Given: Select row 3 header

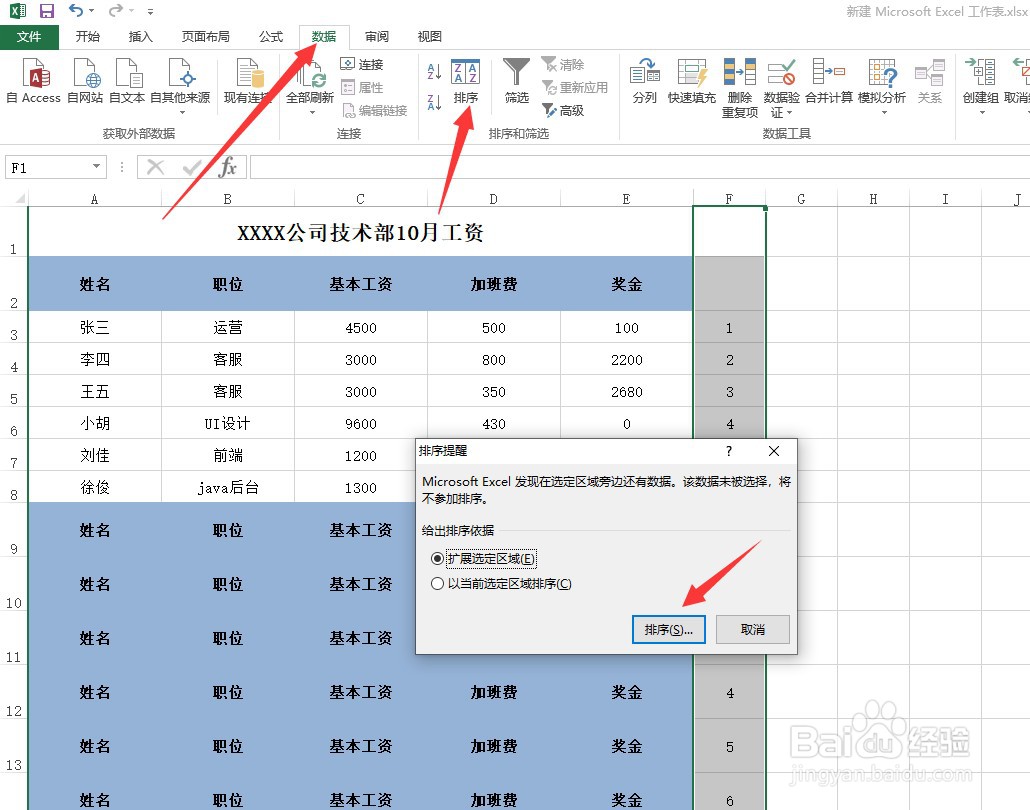Looking at the screenshot, I should [x=14, y=327].
